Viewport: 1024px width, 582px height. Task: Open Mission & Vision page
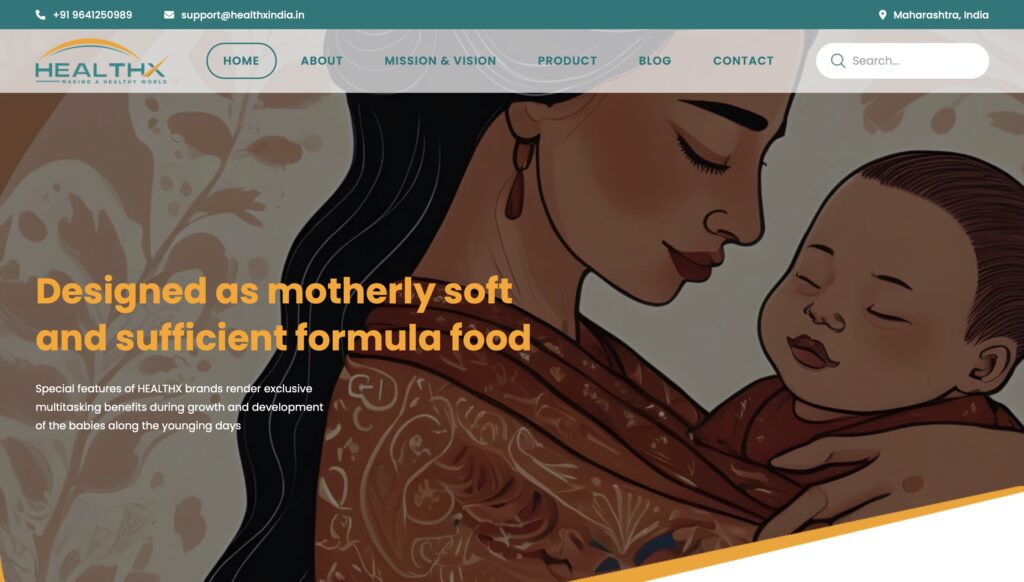(440, 61)
